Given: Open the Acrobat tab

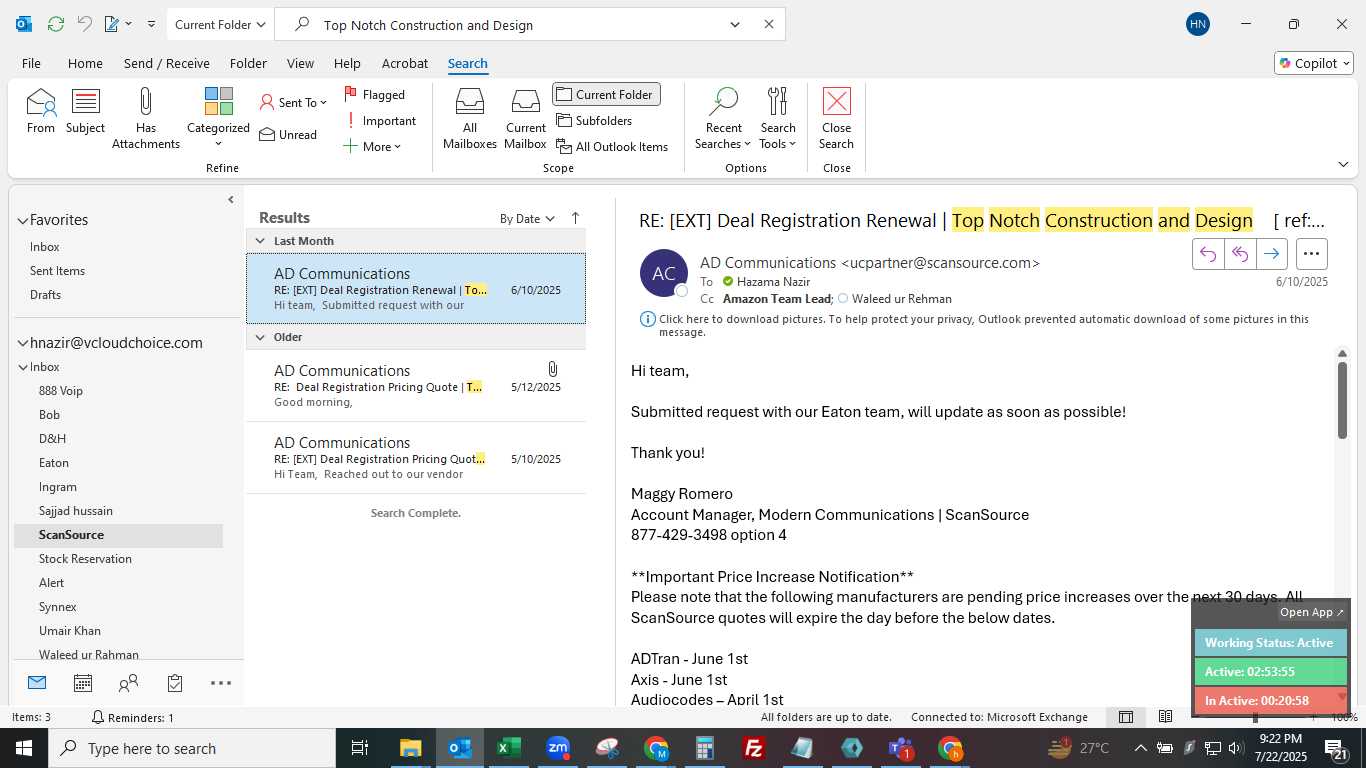Looking at the screenshot, I should [x=405, y=63].
